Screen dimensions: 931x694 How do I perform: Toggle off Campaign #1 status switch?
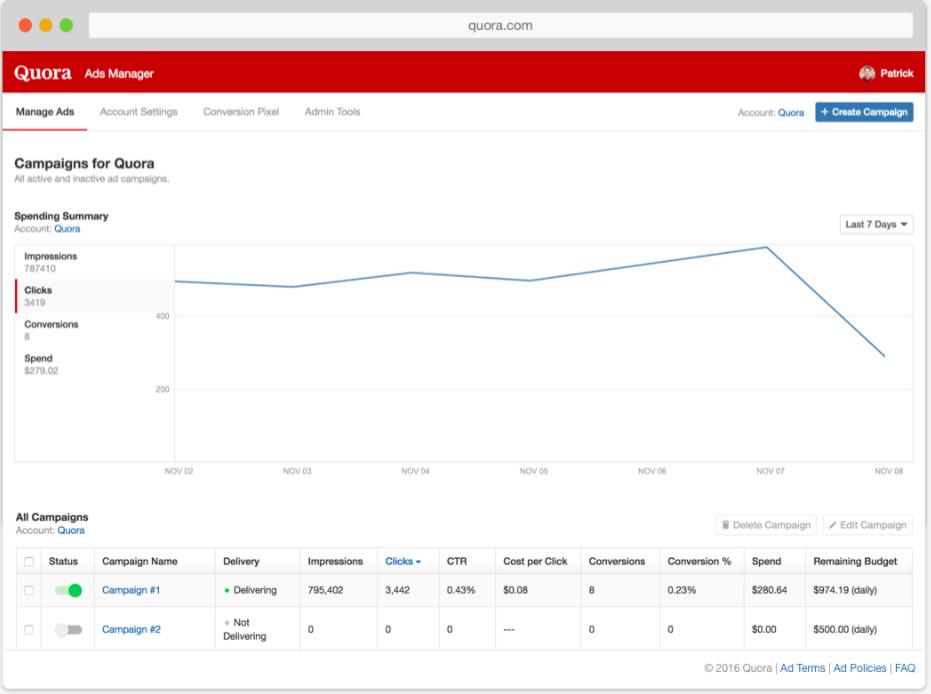[68, 590]
